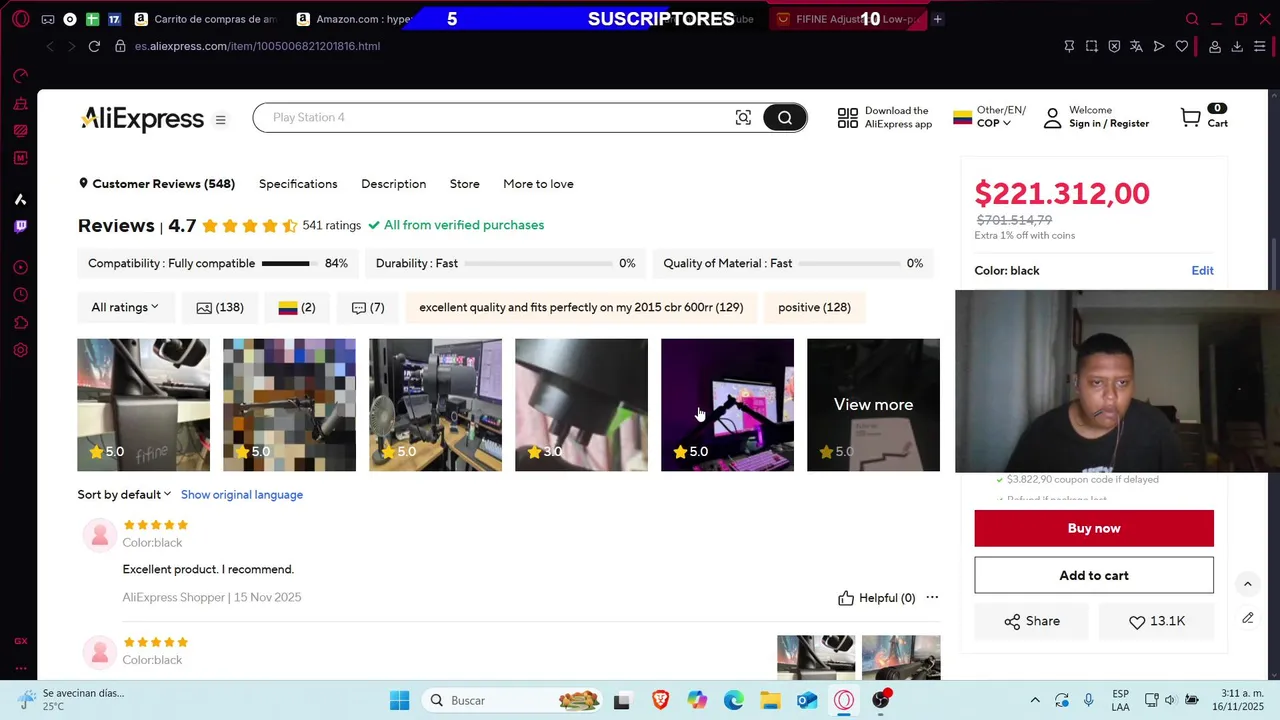
Task: Open Brave browser from taskbar
Action: tap(660, 700)
